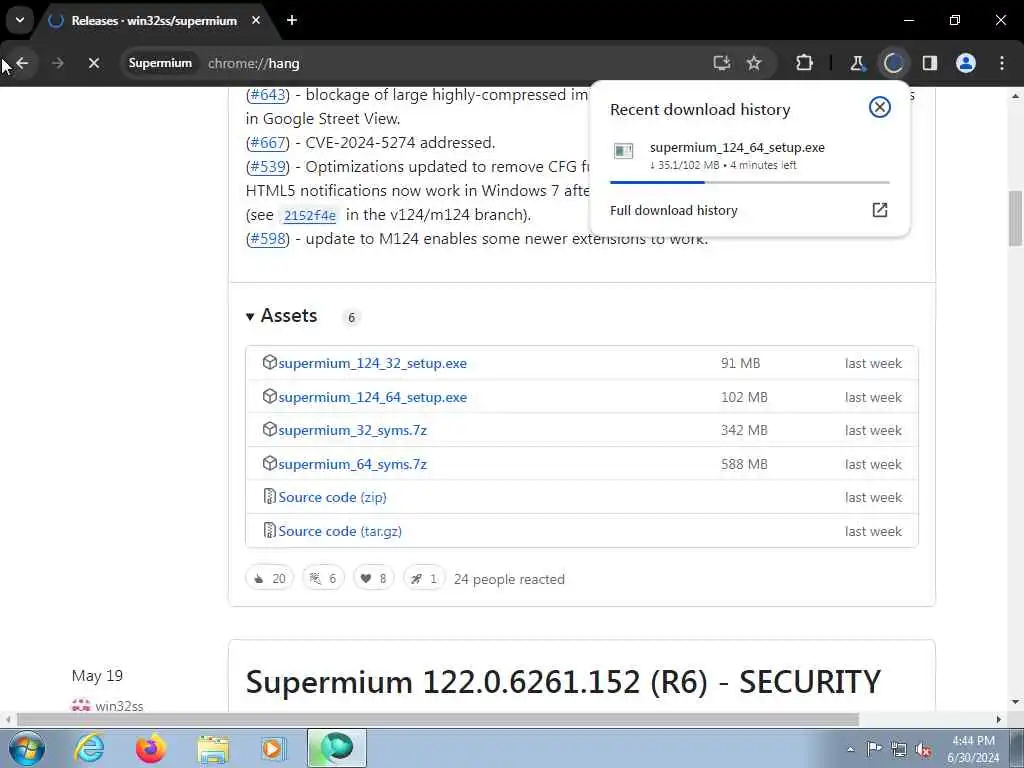Open issue #643 link
Viewport: 1024px width, 768px height.
(x=268, y=95)
